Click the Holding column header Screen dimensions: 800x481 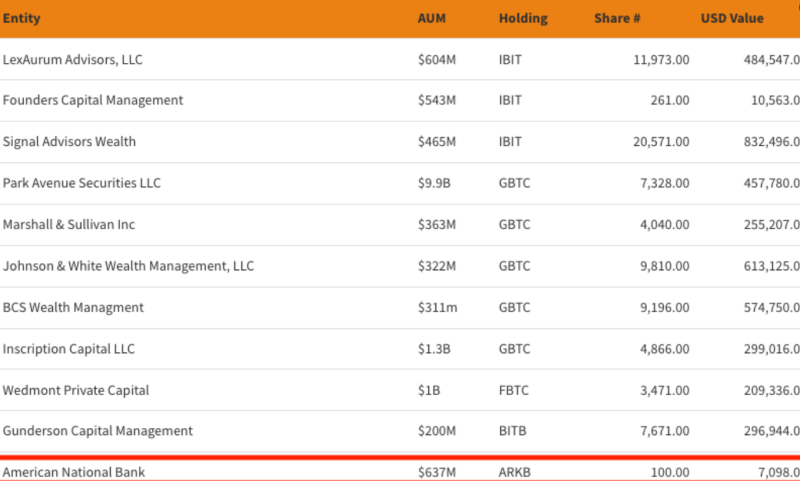(x=523, y=18)
